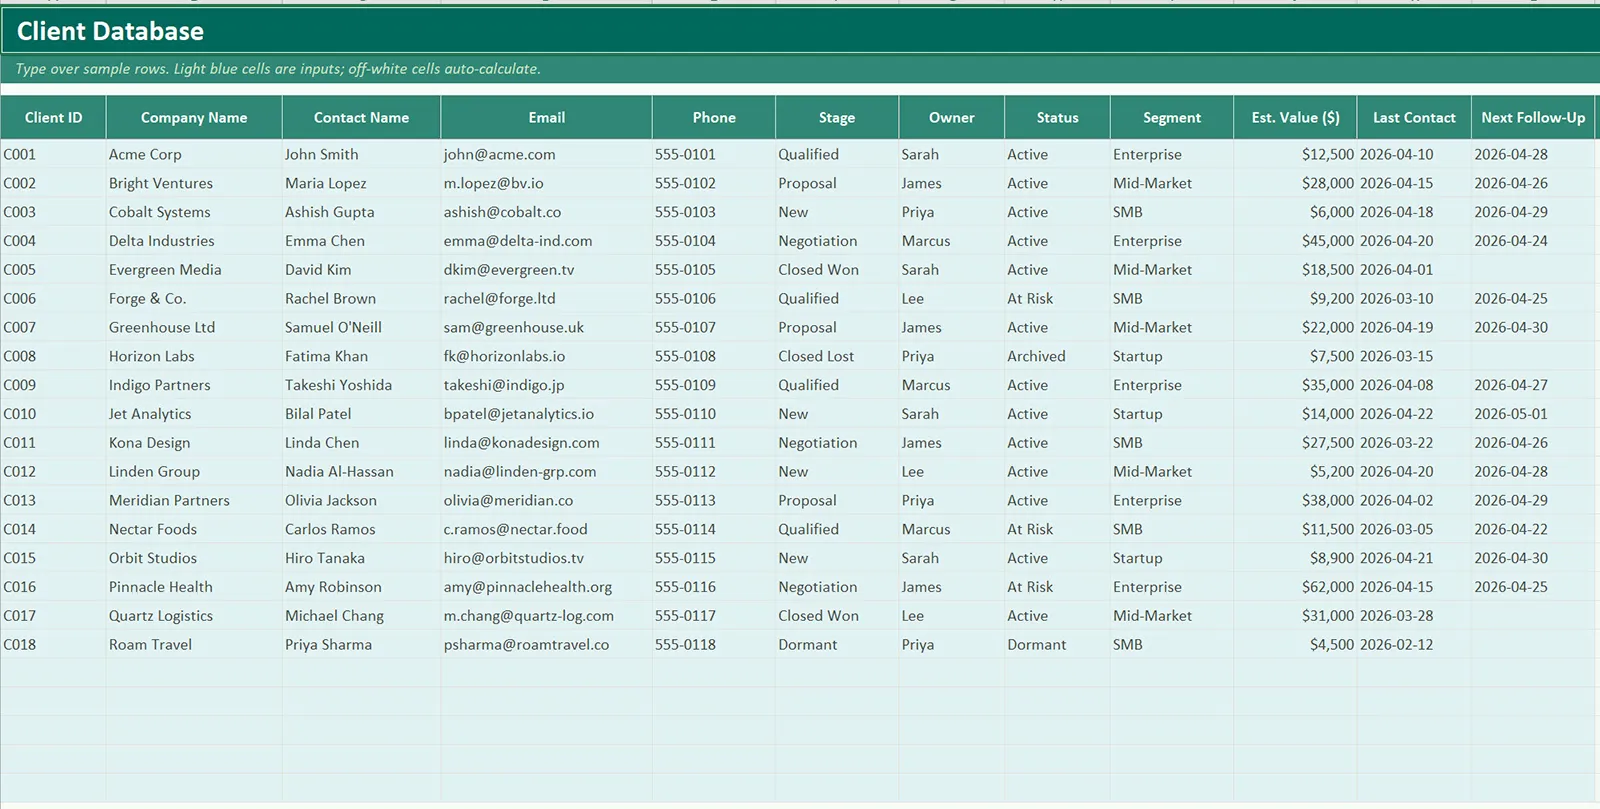Click the Last Contact column header
Image resolution: width=1600 pixels, height=809 pixels.
(x=1414, y=117)
